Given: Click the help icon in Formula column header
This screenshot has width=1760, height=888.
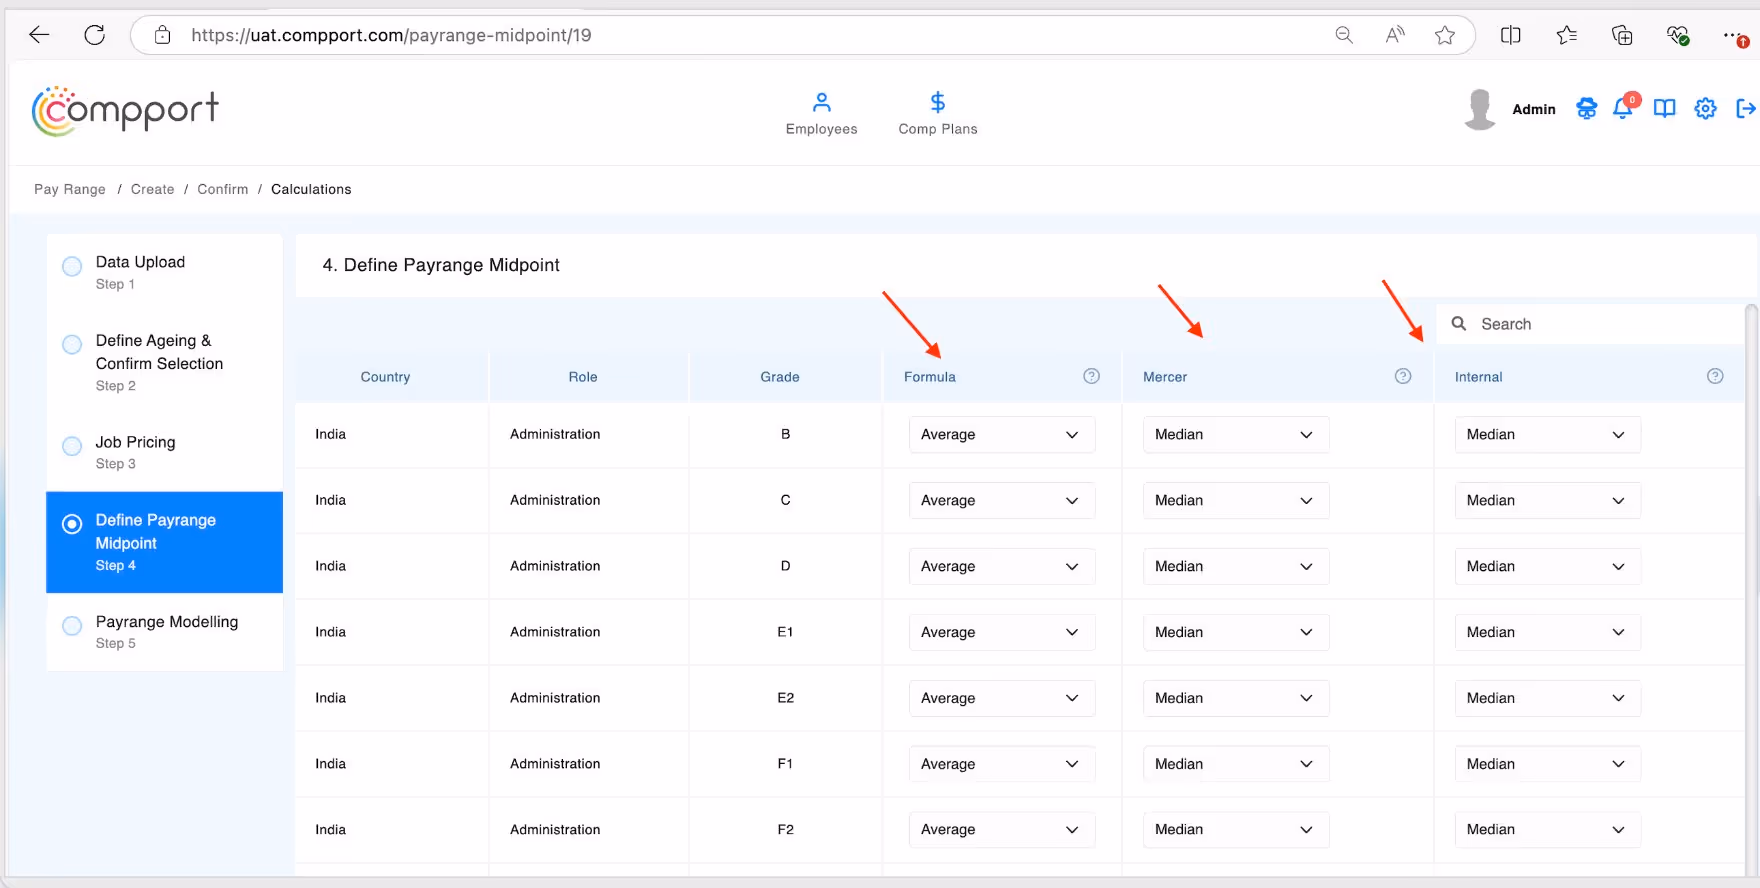Looking at the screenshot, I should 1091,376.
